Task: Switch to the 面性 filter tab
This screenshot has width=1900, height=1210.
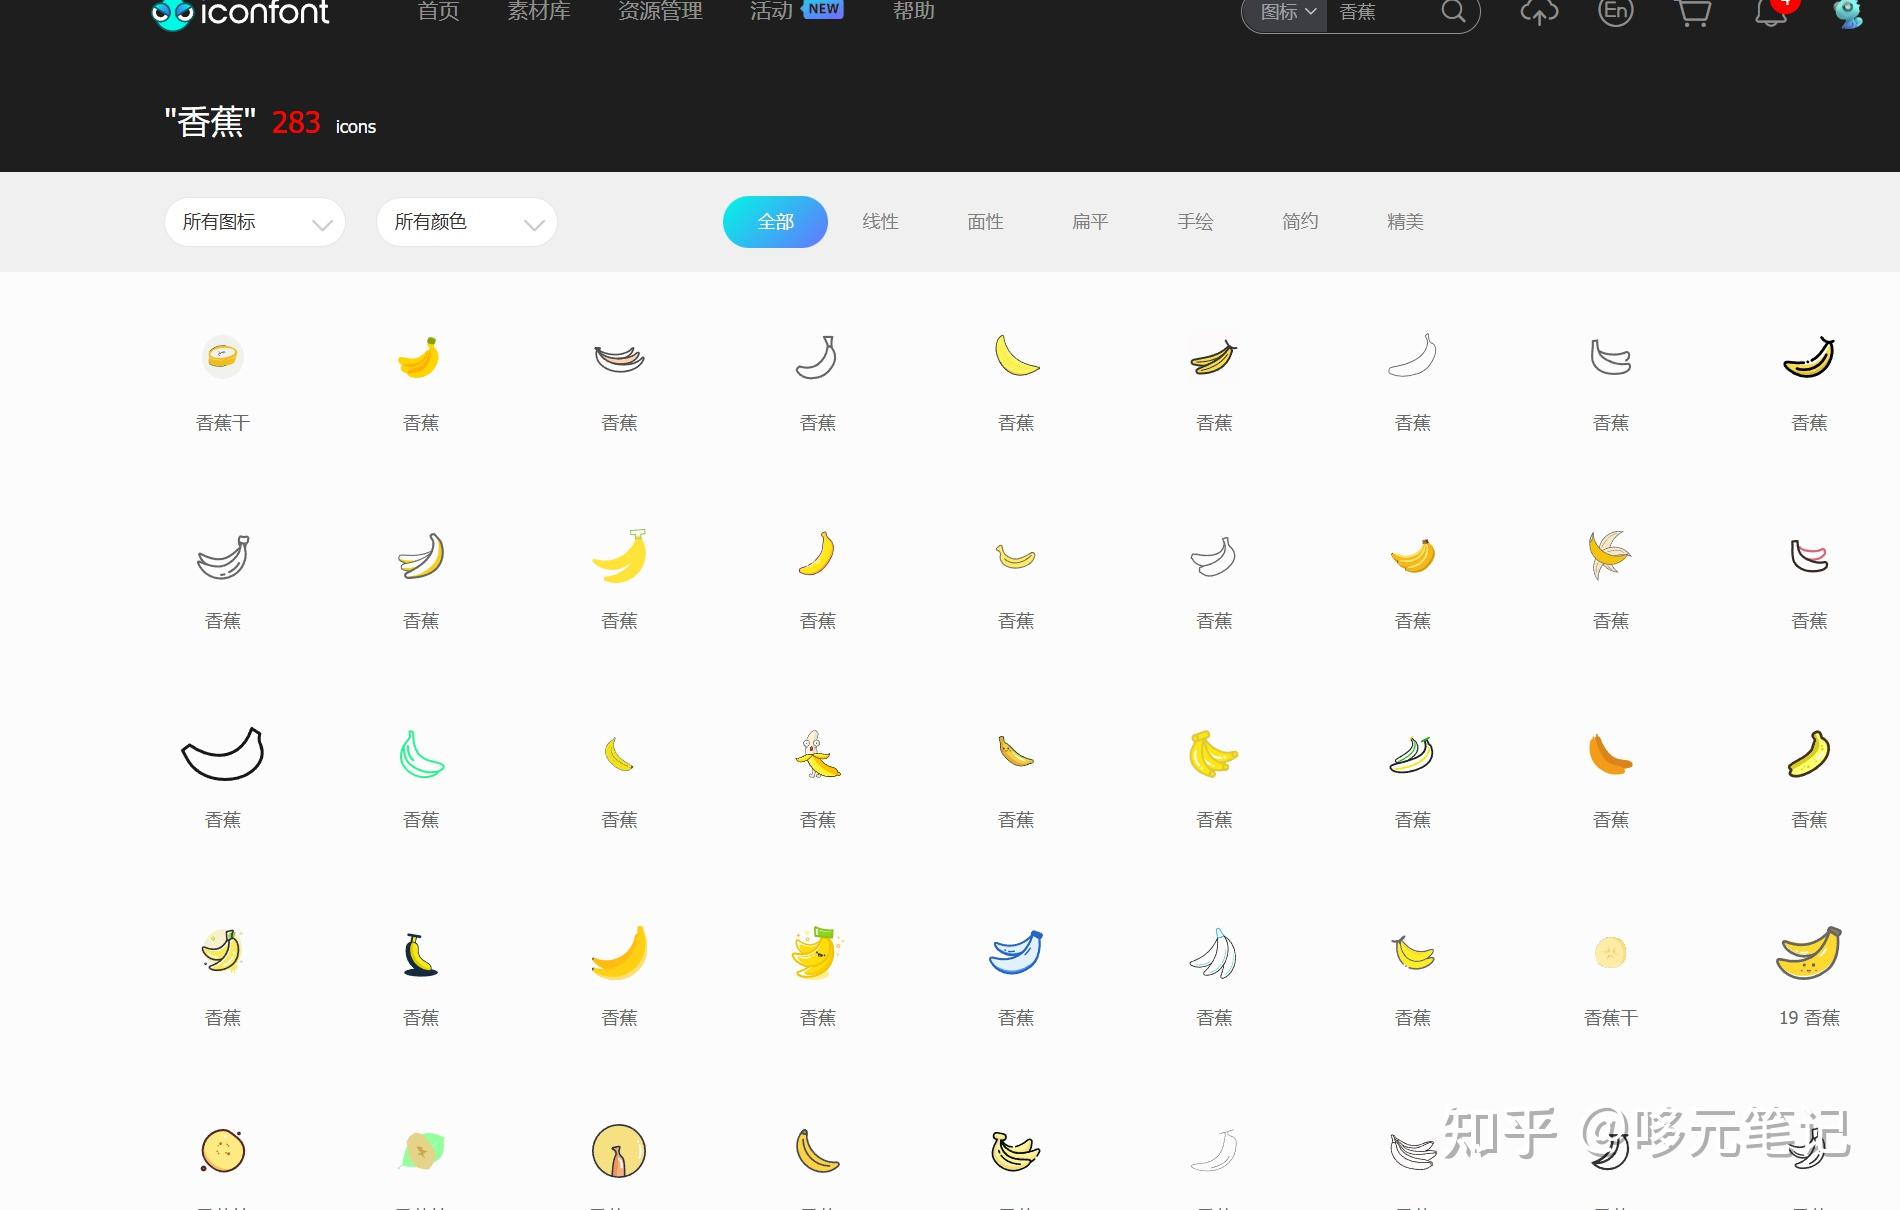Action: point(986,222)
